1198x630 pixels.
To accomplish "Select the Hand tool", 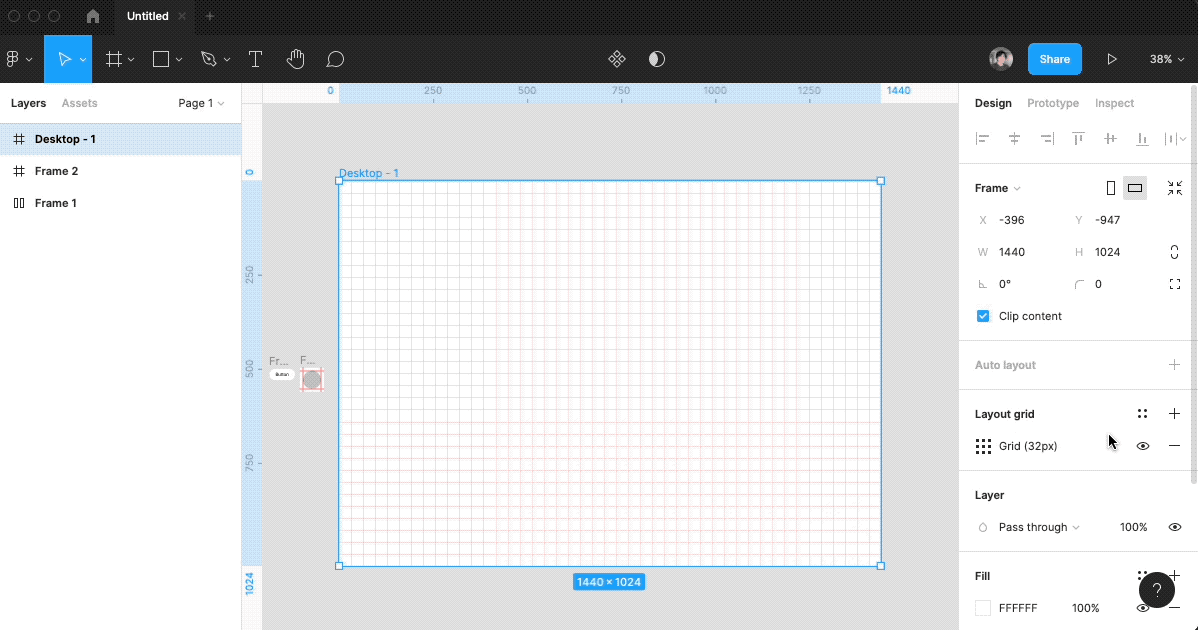I will coord(295,59).
